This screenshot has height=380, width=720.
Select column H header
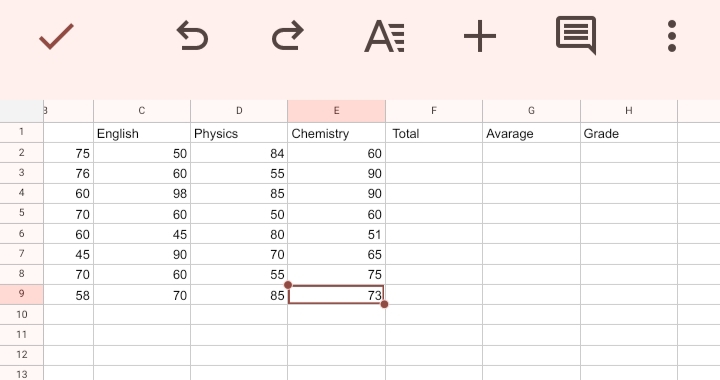(x=629, y=111)
